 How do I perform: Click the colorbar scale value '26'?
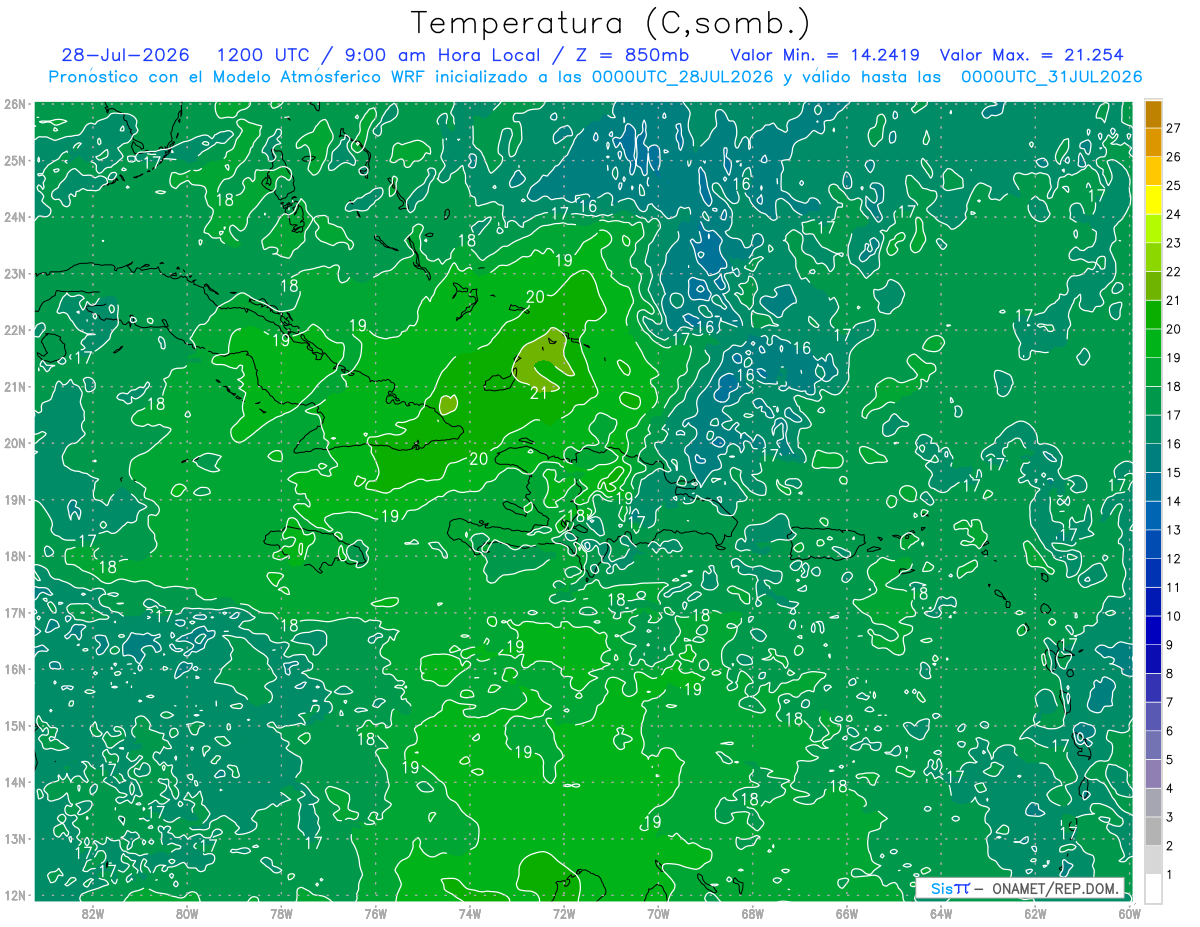[x=1174, y=157]
